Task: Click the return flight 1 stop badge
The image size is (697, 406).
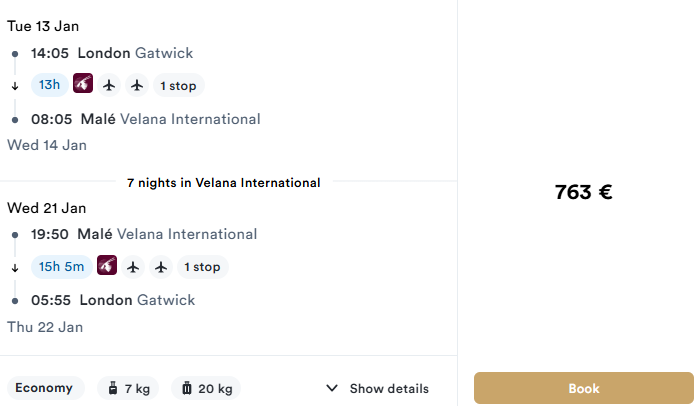Action: (202, 267)
